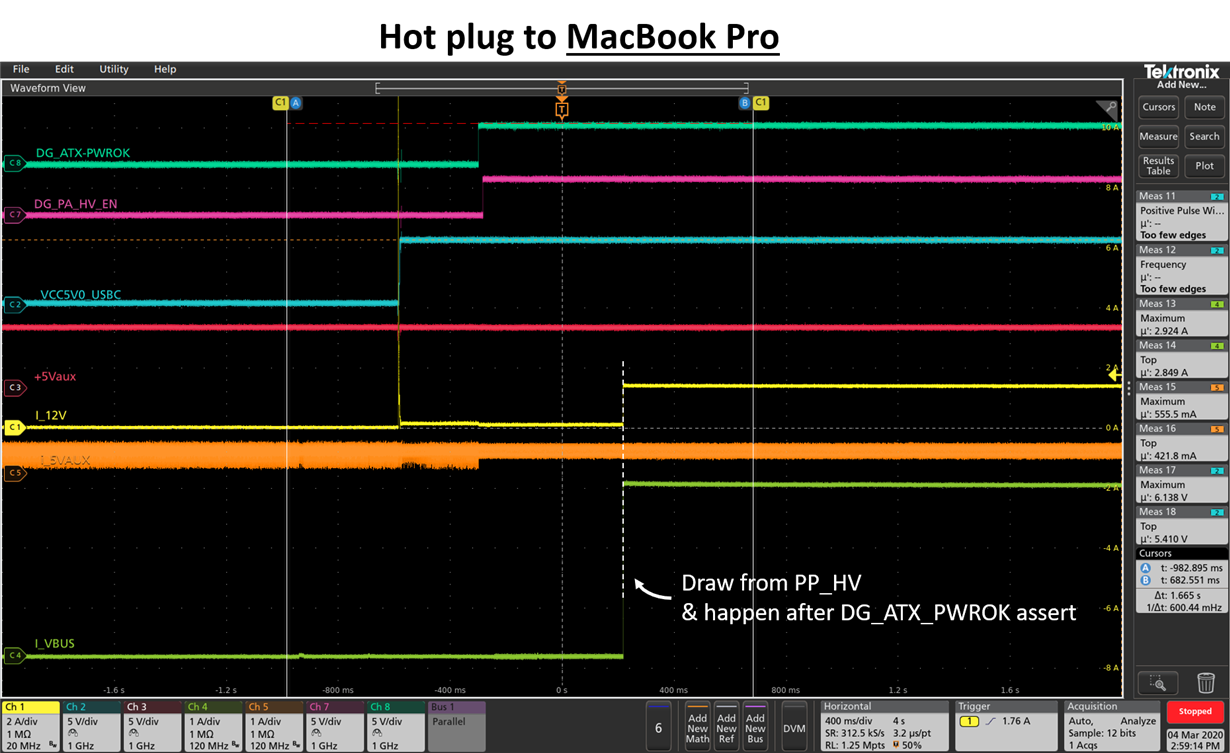
Task: Click the Cursors button in Add New panel
Action: [x=1158, y=107]
